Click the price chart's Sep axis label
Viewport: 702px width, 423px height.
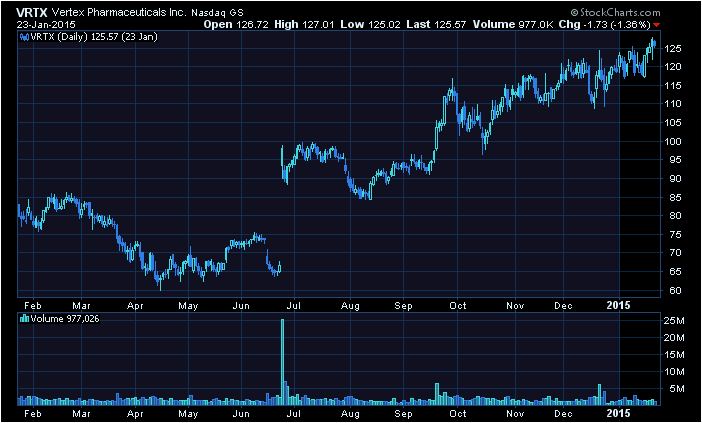pos(403,306)
